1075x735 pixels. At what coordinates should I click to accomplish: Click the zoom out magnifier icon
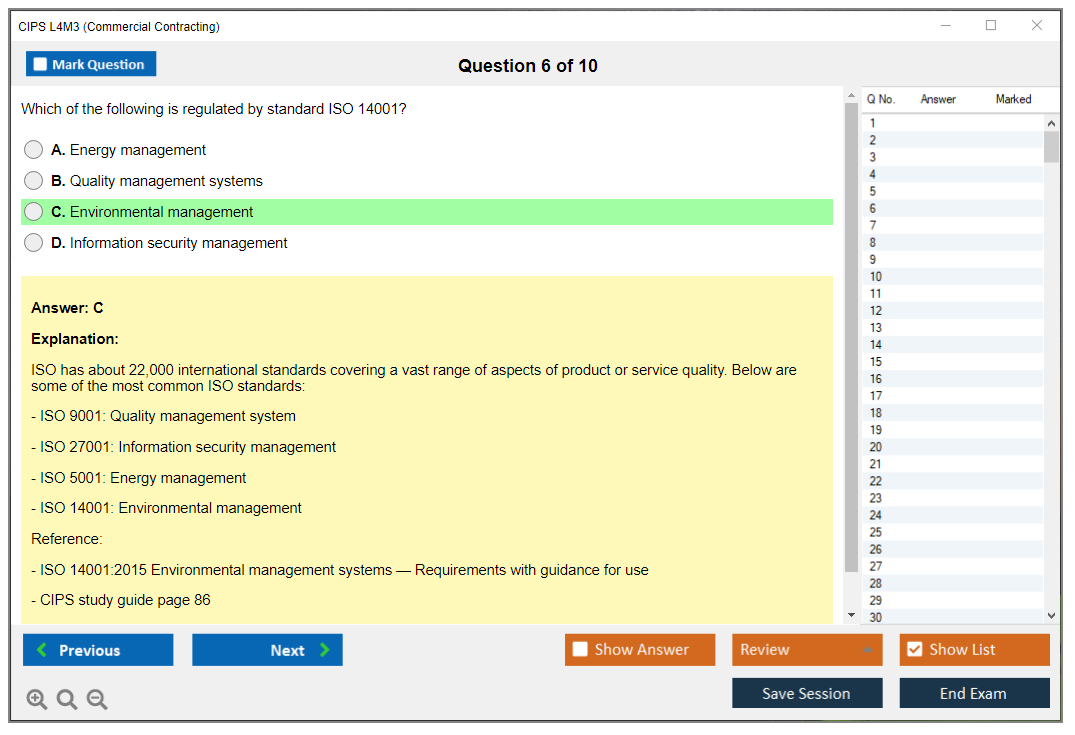coord(97,700)
